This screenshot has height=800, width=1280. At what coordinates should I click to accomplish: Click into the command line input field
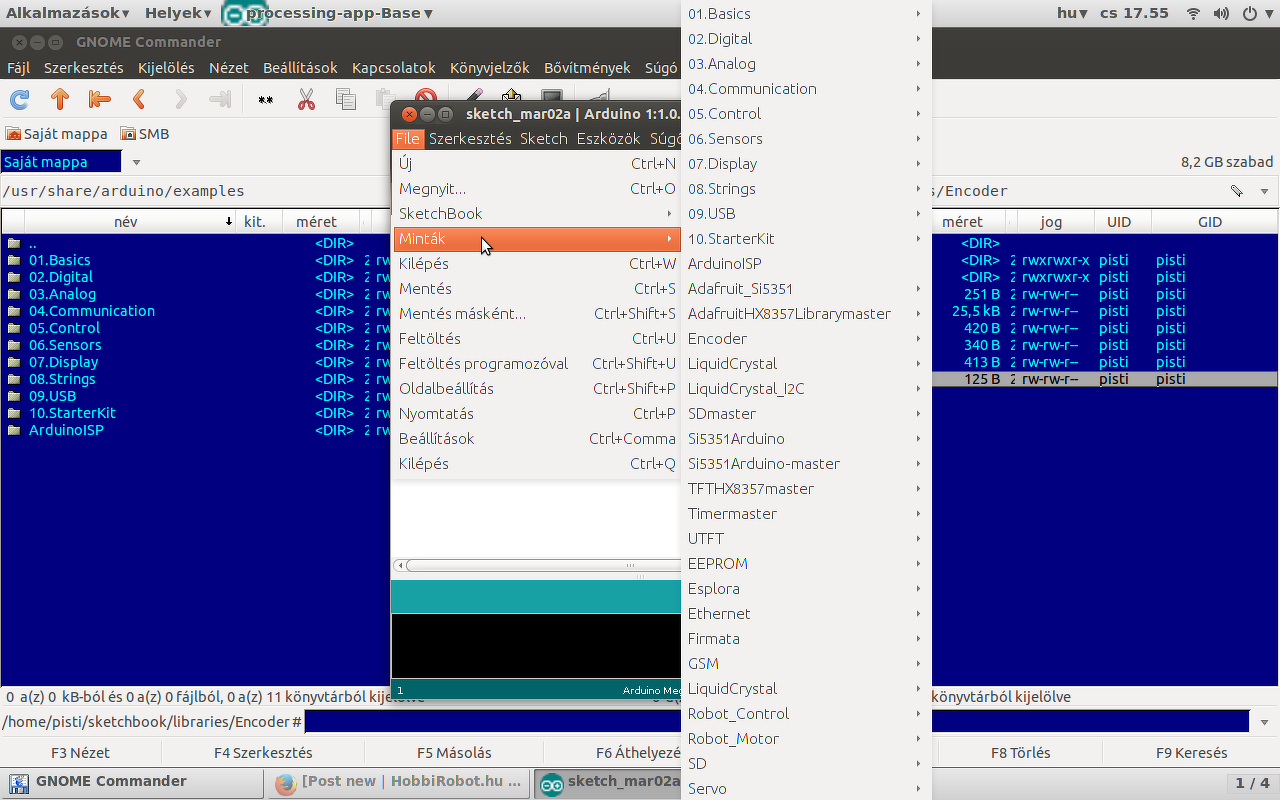click(777, 722)
